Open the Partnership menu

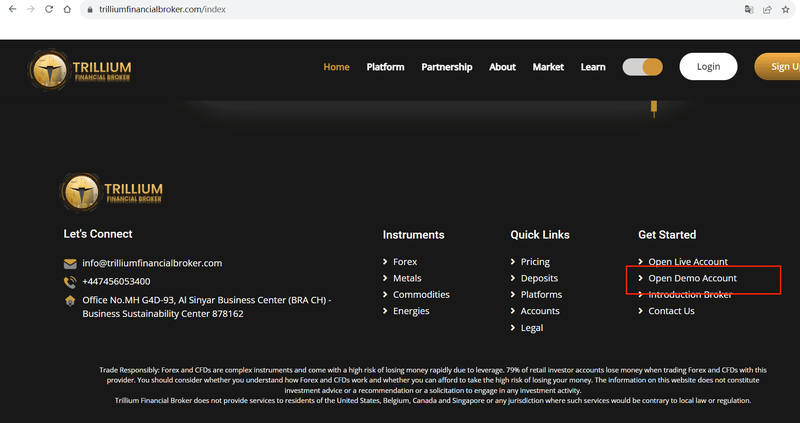click(x=446, y=67)
